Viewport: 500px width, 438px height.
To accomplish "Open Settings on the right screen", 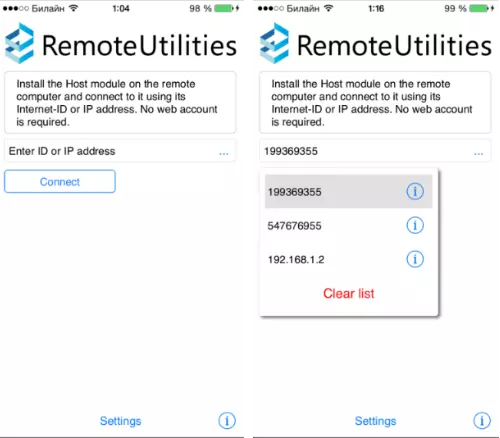I will click(375, 421).
